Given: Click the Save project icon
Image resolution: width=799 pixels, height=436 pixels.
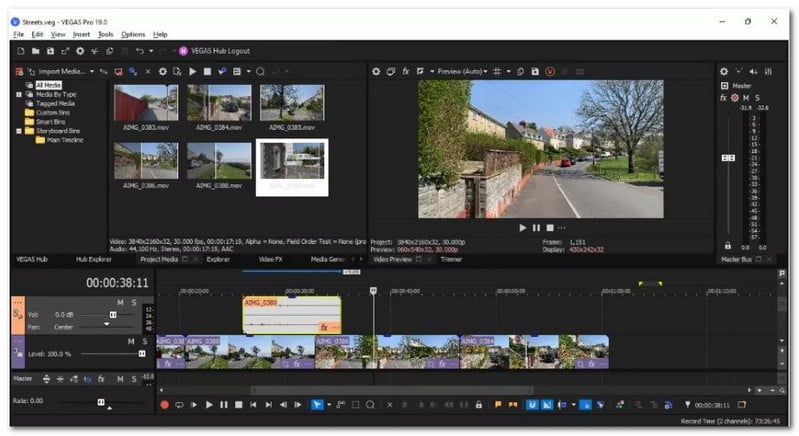Looking at the screenshot, I should (x=50, y=50).
